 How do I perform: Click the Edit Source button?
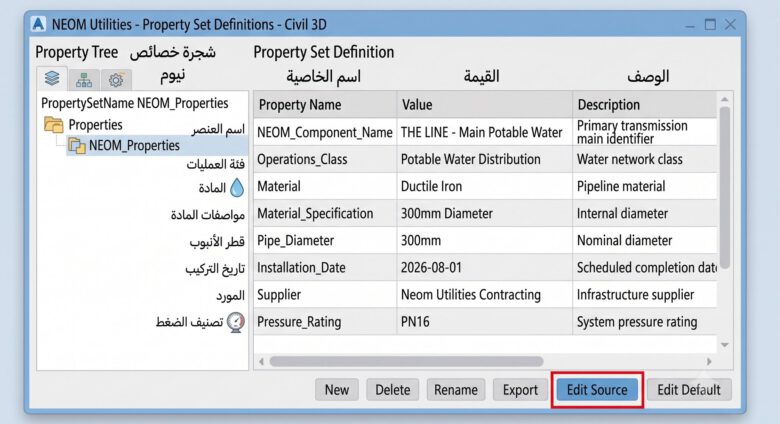(597, 390)
